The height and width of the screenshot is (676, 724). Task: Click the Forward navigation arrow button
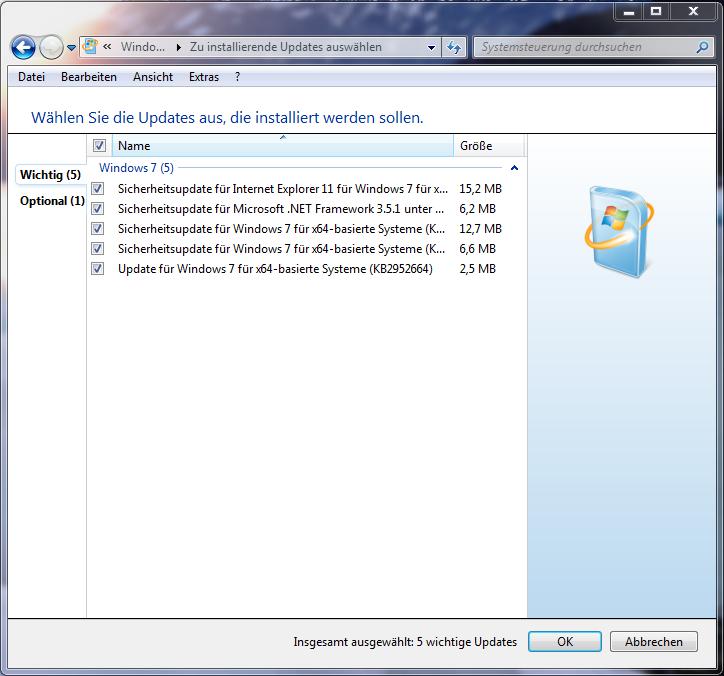(51, 47)
